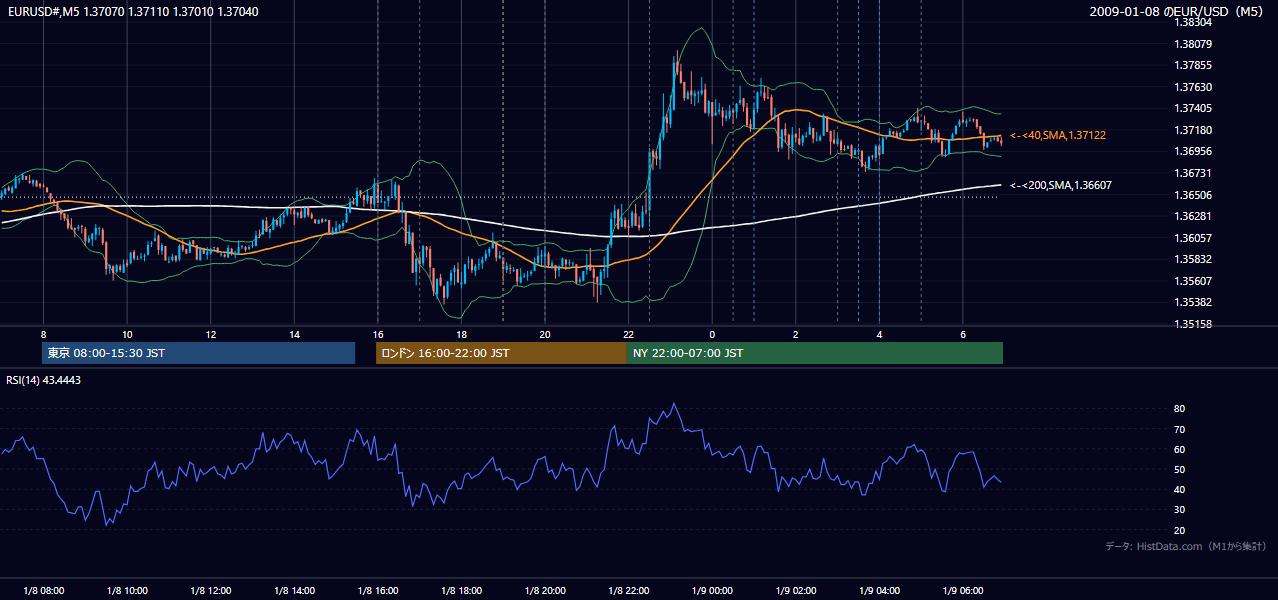Click RSI scale value 60

(1179, 450)
